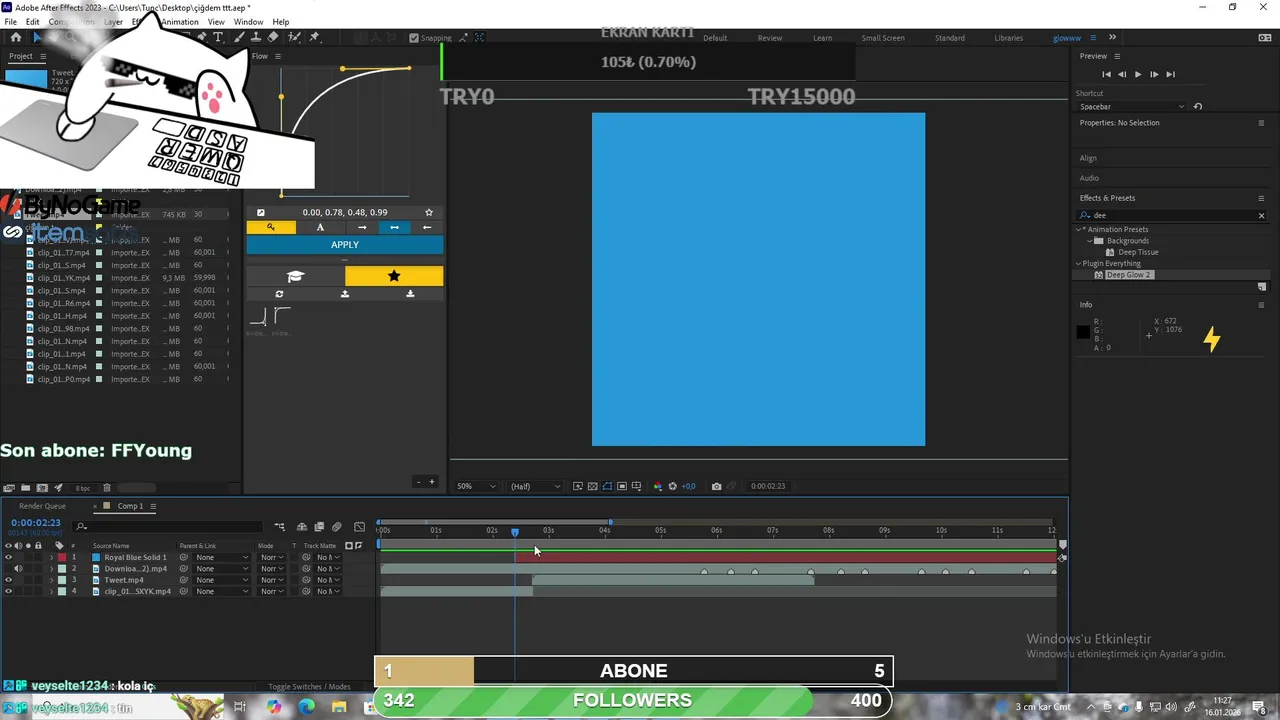Collapse the Plugin Everything group
The height and width of the screenshot is (720, 1280).
(1079, 264)
